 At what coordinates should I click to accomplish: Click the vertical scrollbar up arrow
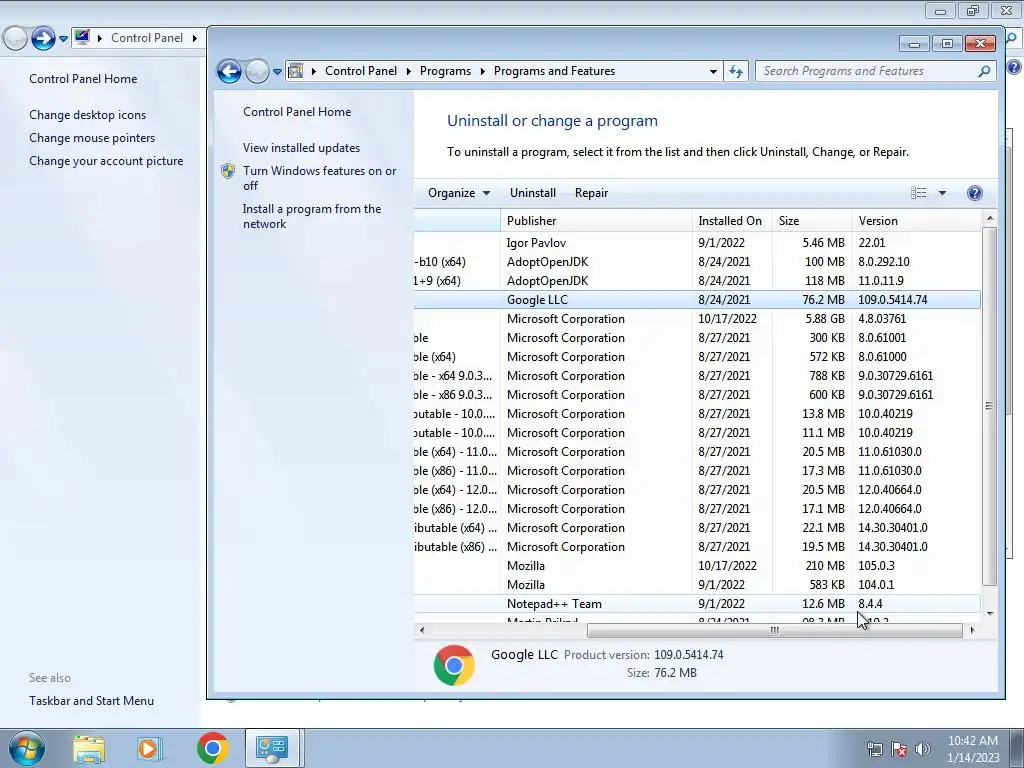coord(989,218)
